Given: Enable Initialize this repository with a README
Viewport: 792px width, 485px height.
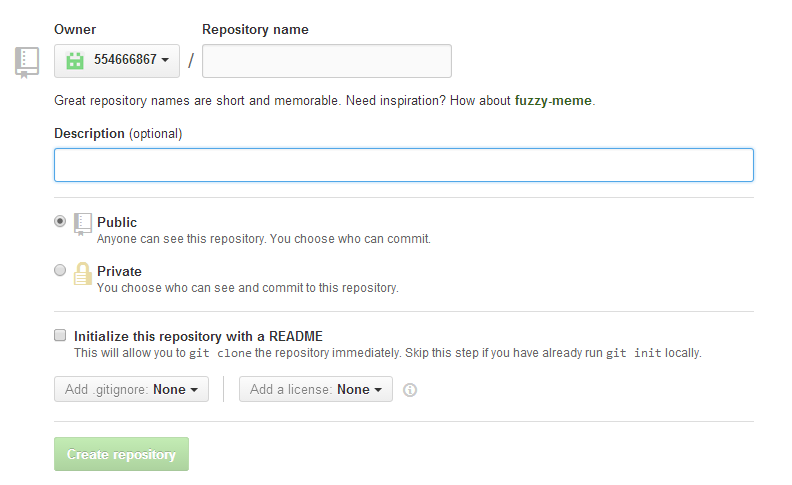Looking at the screenshot, I should pyautogui.click(x=60, y=336).
